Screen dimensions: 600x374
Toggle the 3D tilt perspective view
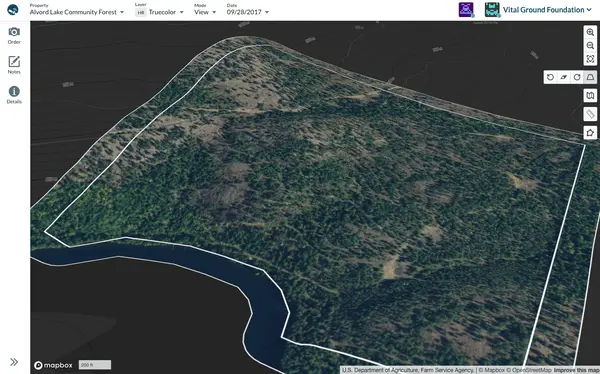590,77
